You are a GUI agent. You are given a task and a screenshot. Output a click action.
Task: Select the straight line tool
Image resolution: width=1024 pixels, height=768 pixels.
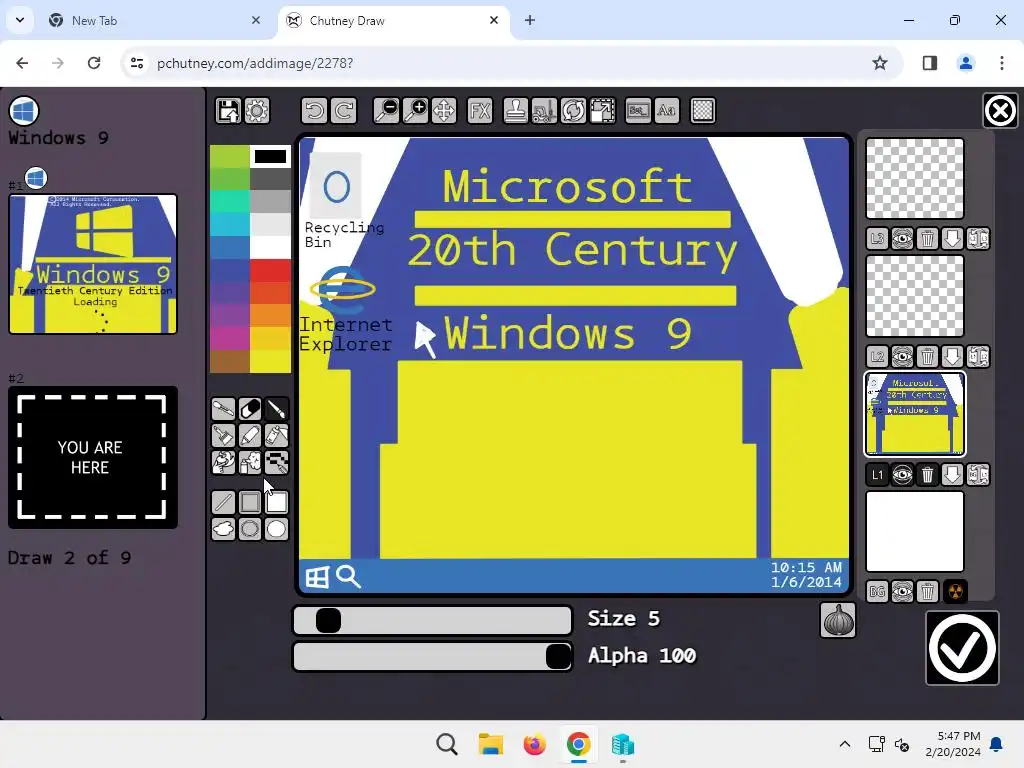pos(223,502)
